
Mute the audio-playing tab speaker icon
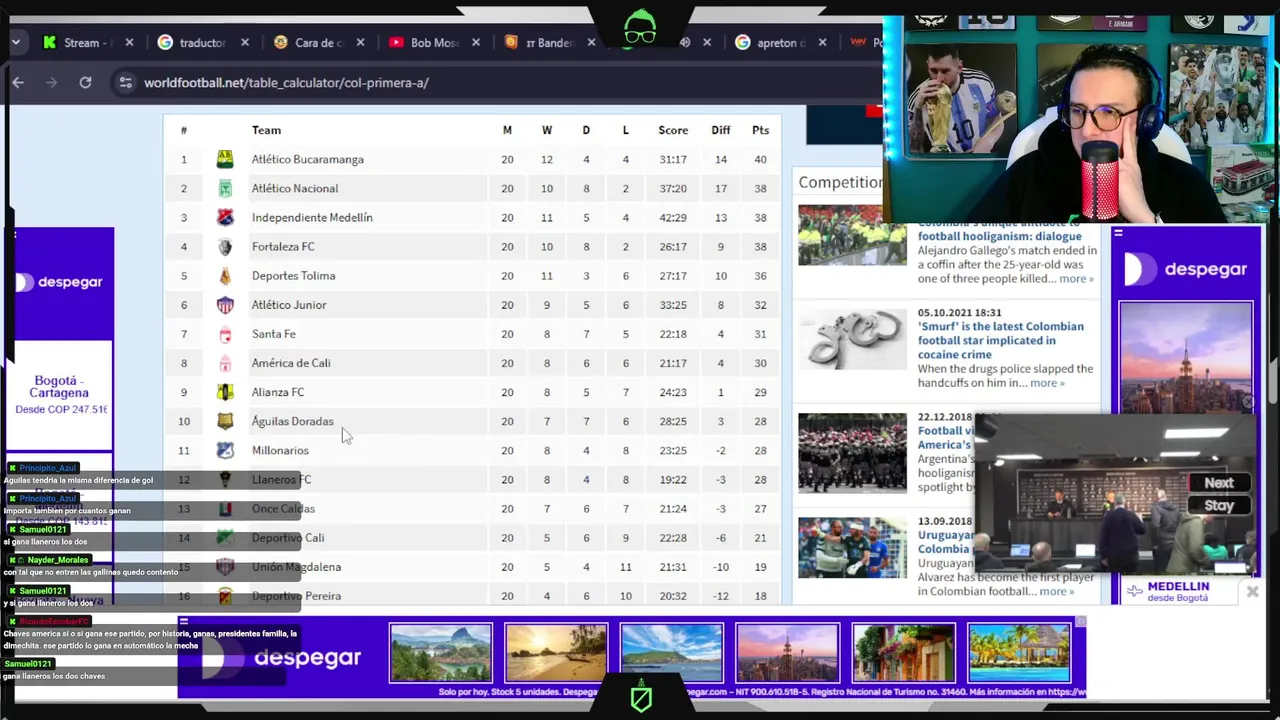tap(685, 43)
